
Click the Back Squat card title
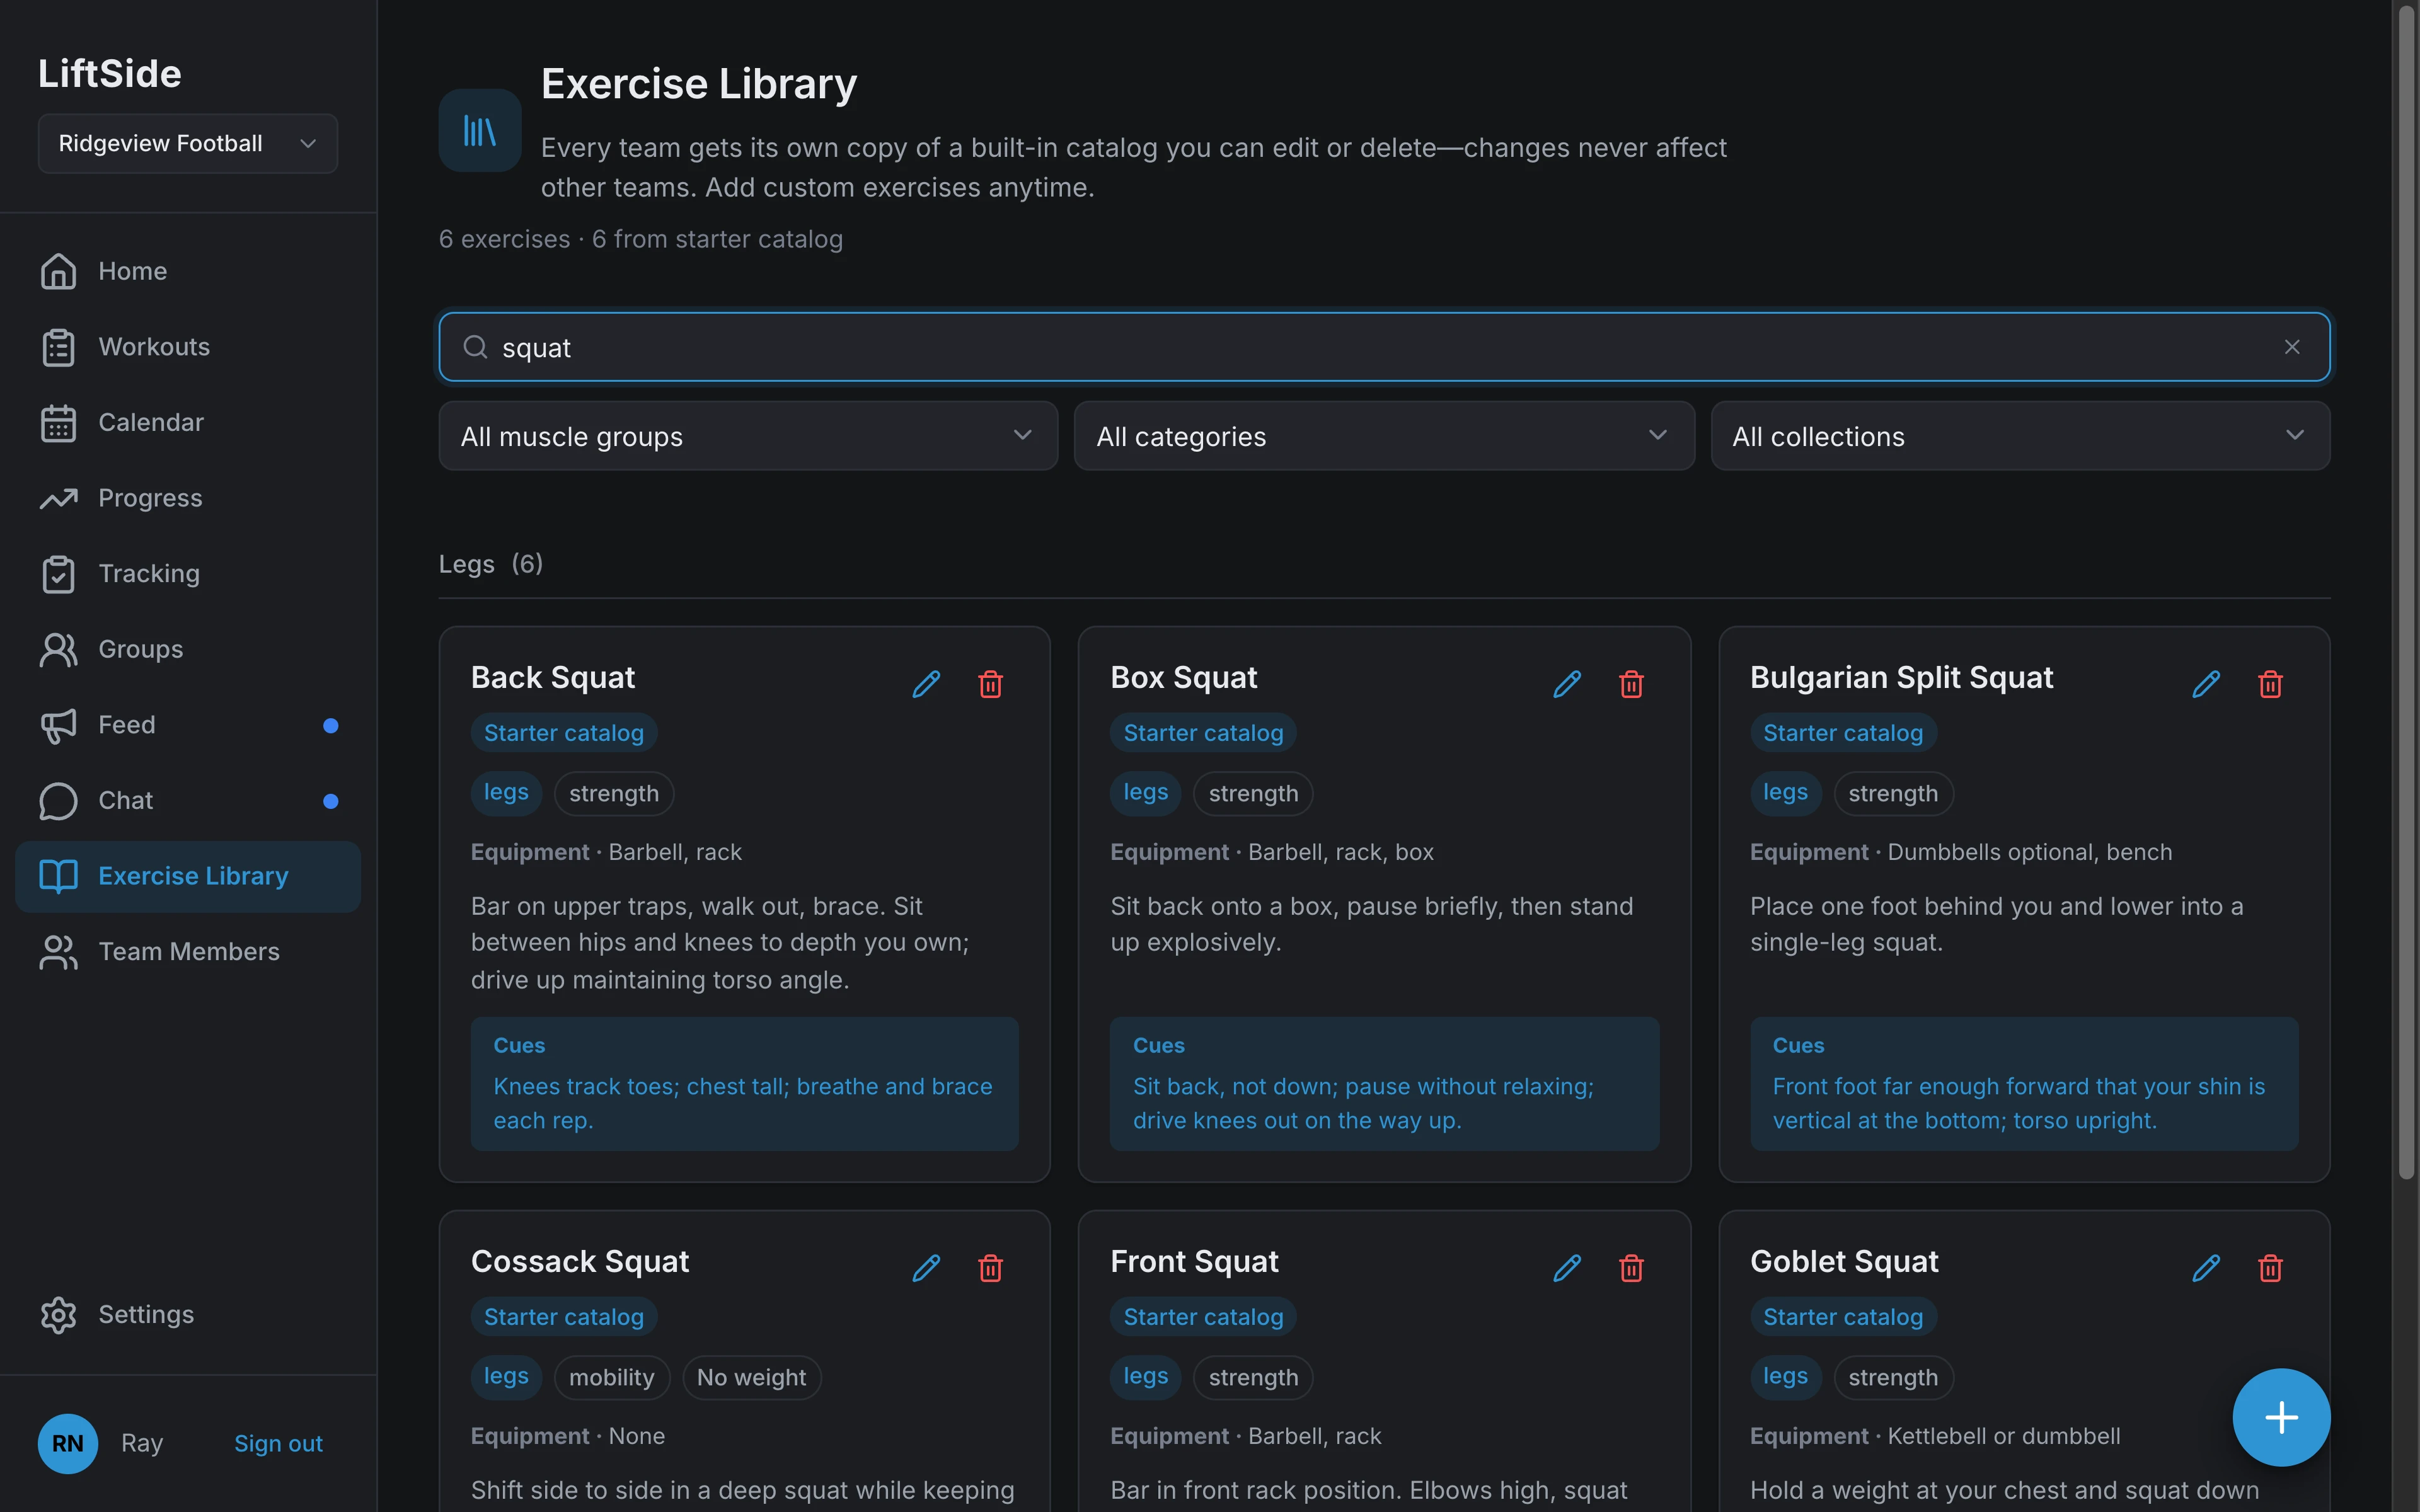[553, 678]
